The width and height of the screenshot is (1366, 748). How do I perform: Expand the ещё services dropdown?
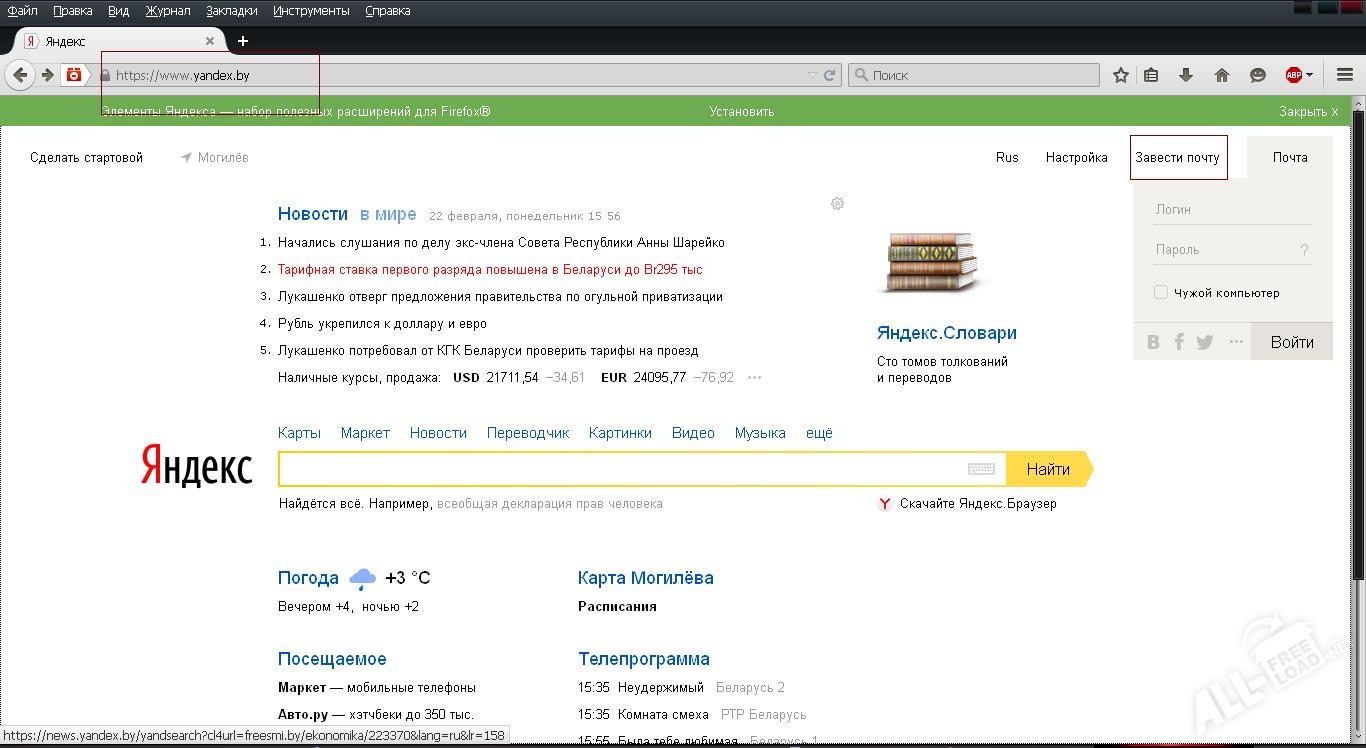[x=820, y=432]
